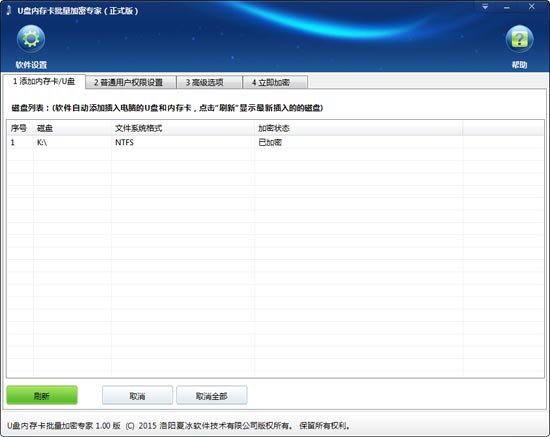Image resolution: width=550 pixels, height=437 pixels.
Task: Sort by the 磁盘 column header
Action: coord(73,128)
